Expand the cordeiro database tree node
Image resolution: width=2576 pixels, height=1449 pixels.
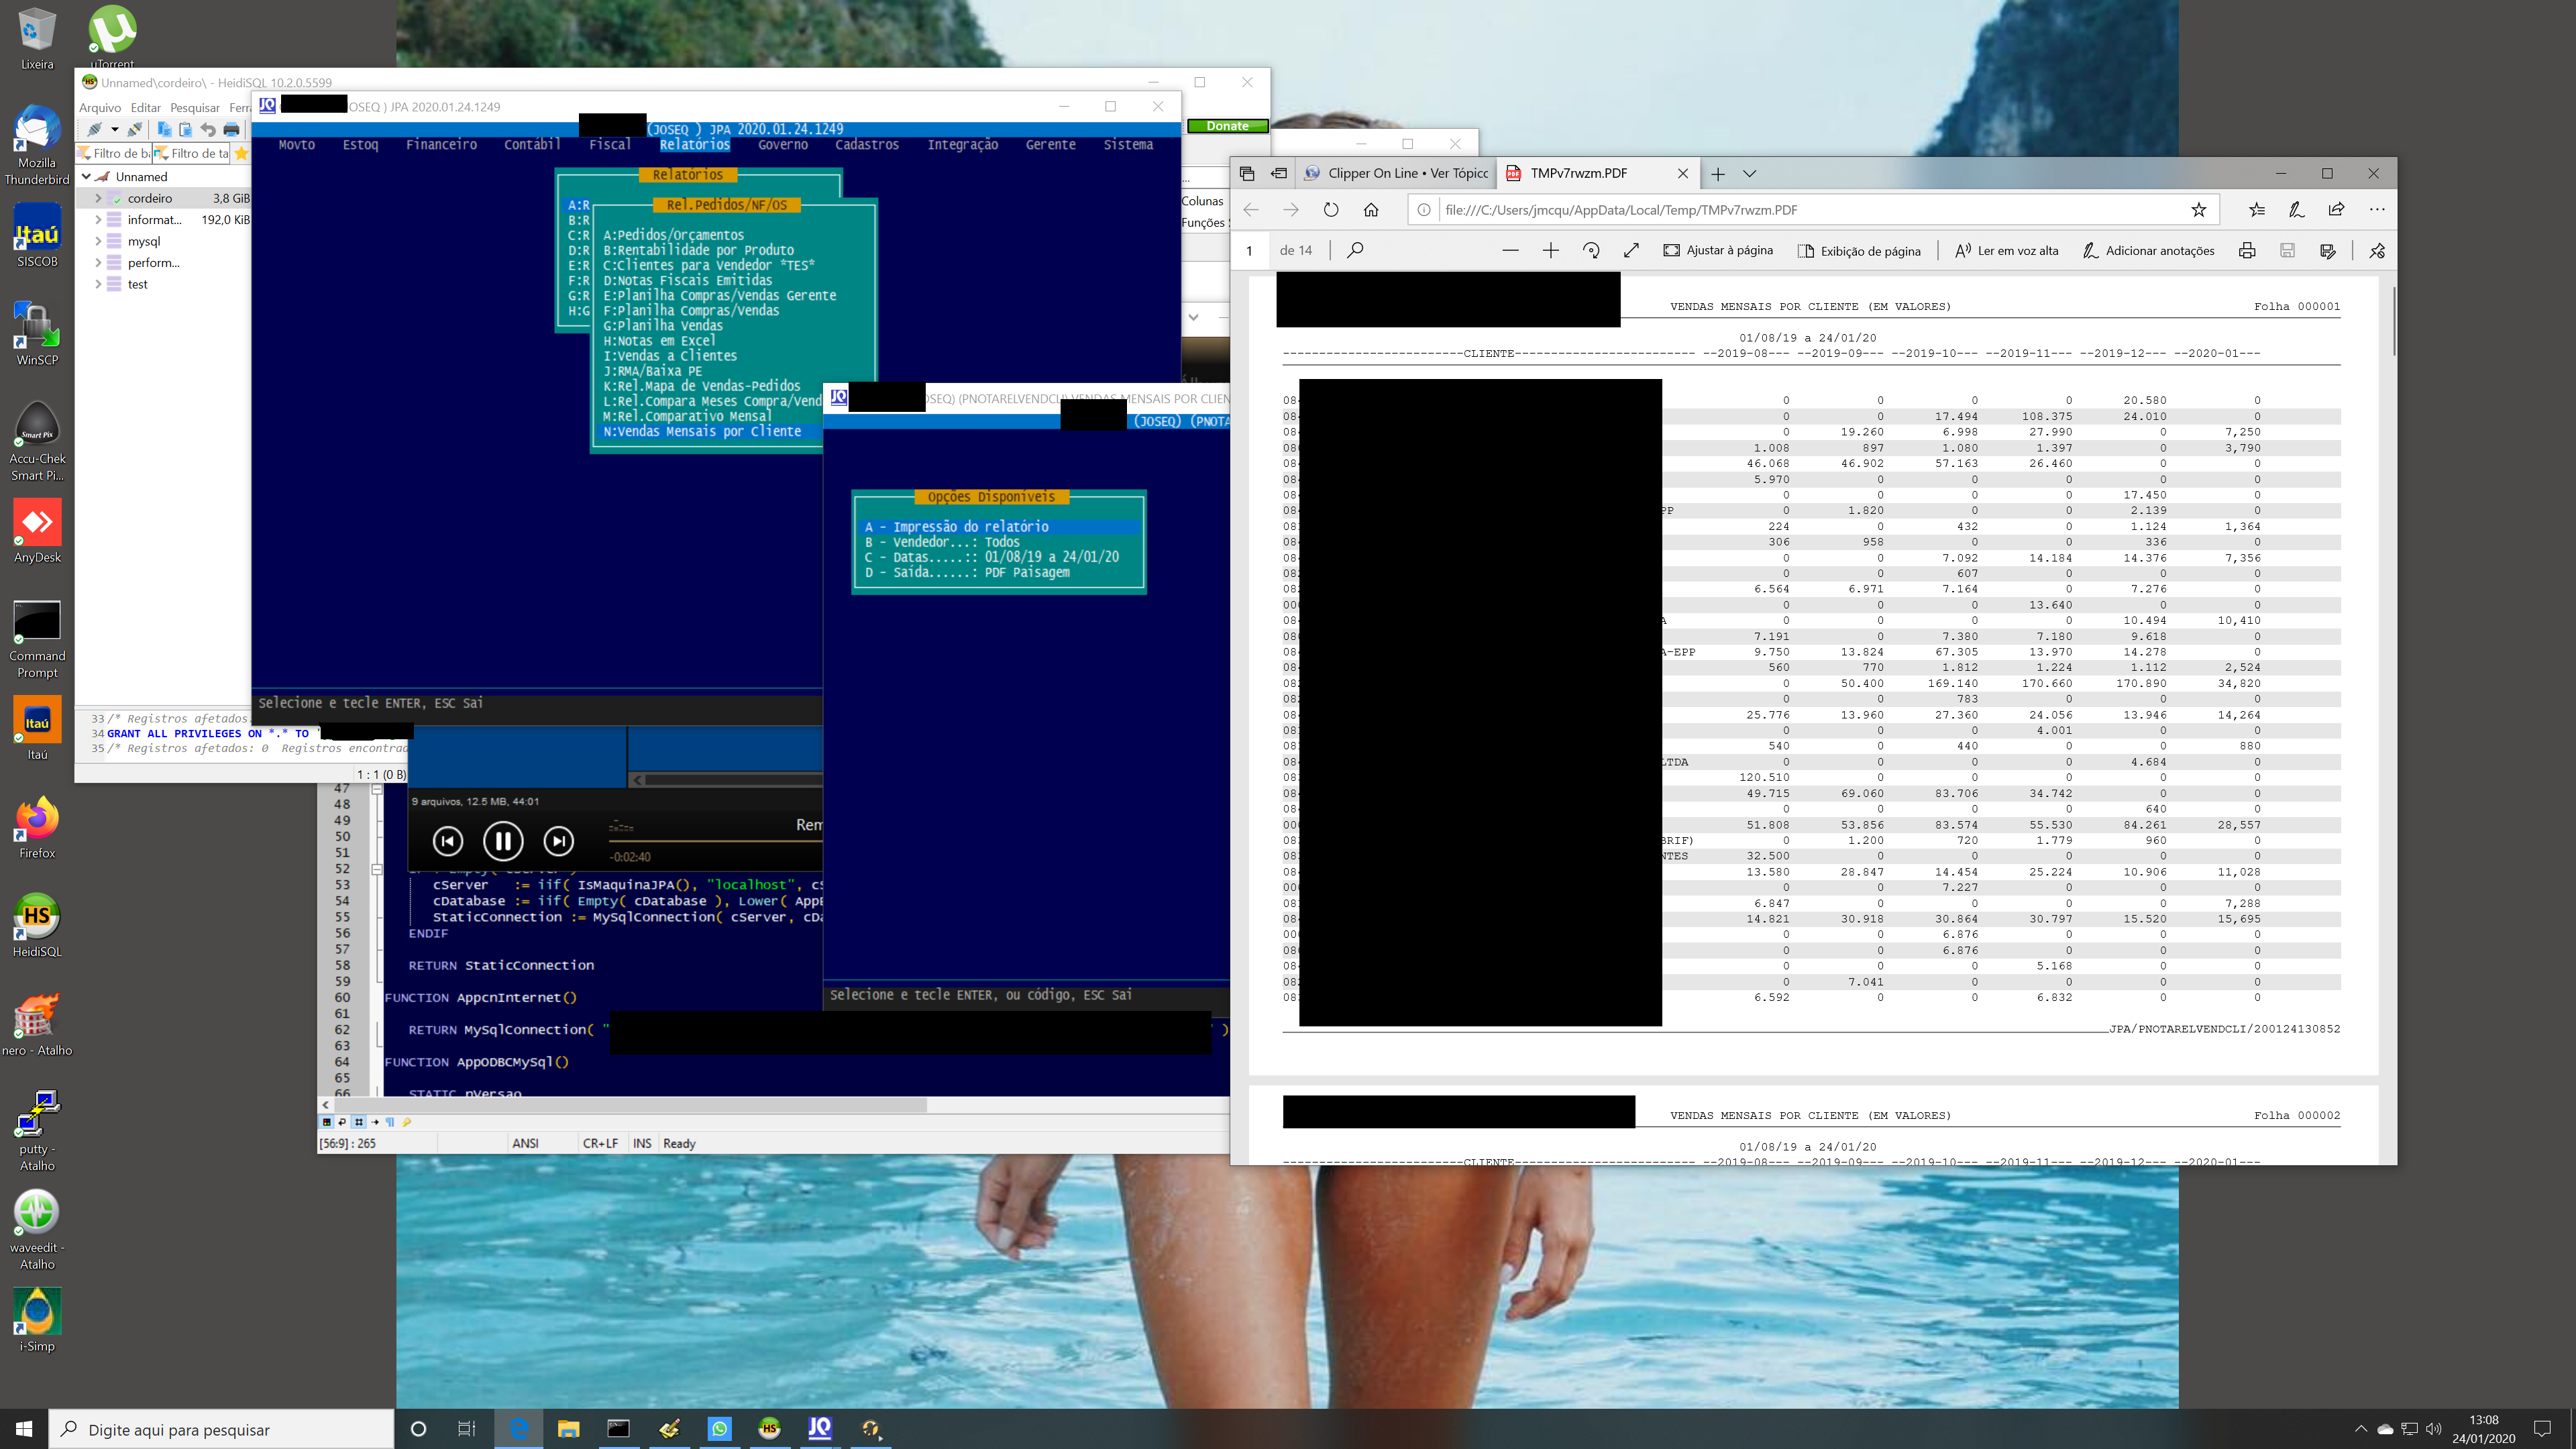98,198
